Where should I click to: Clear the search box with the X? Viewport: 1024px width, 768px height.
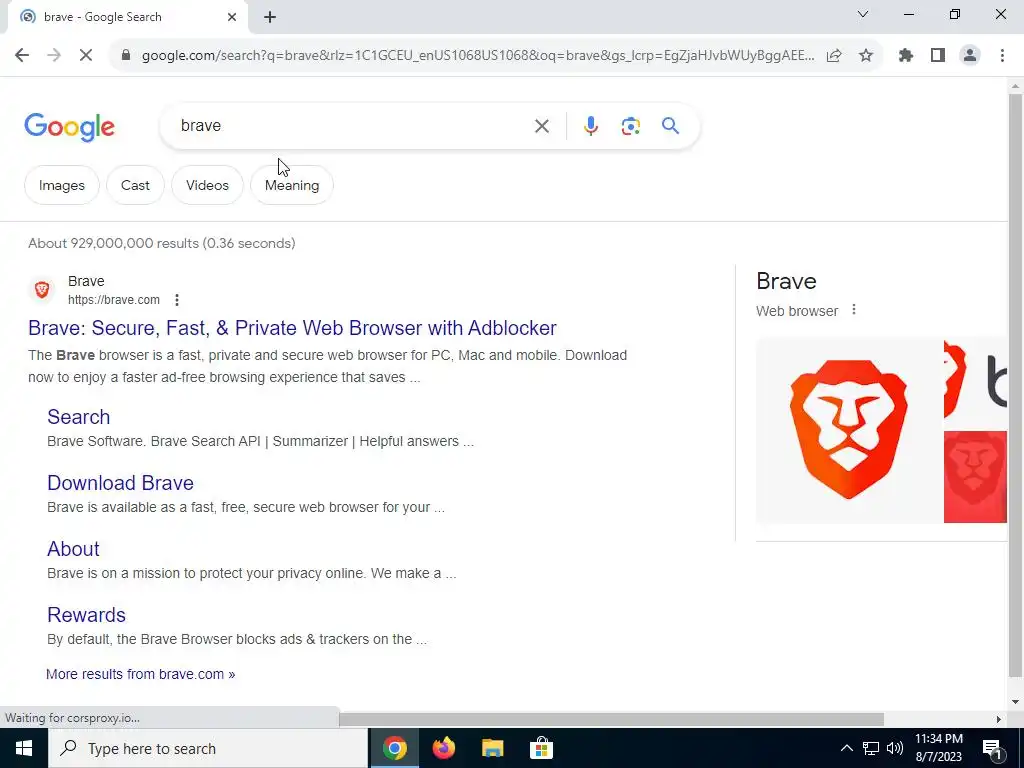(x=541, y=125)
